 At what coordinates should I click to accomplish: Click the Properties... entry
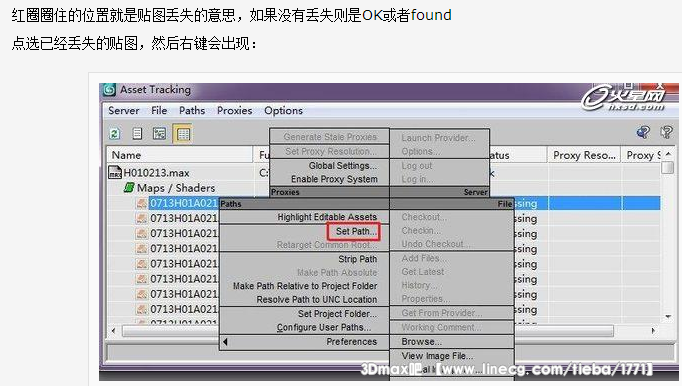pyautogui.click(x=425, y=299)
